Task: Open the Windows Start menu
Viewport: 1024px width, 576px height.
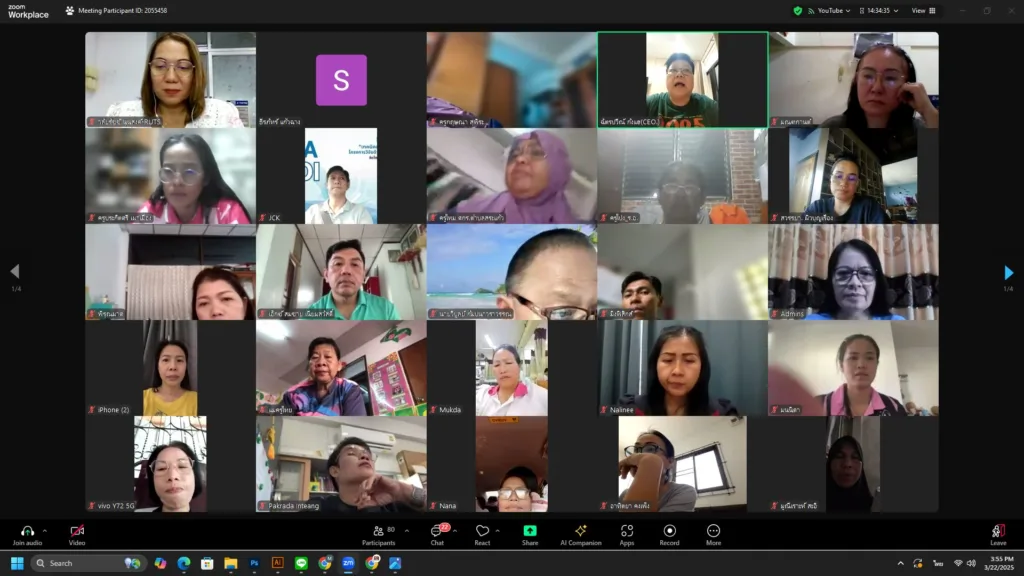Action: tap(17, 563)
